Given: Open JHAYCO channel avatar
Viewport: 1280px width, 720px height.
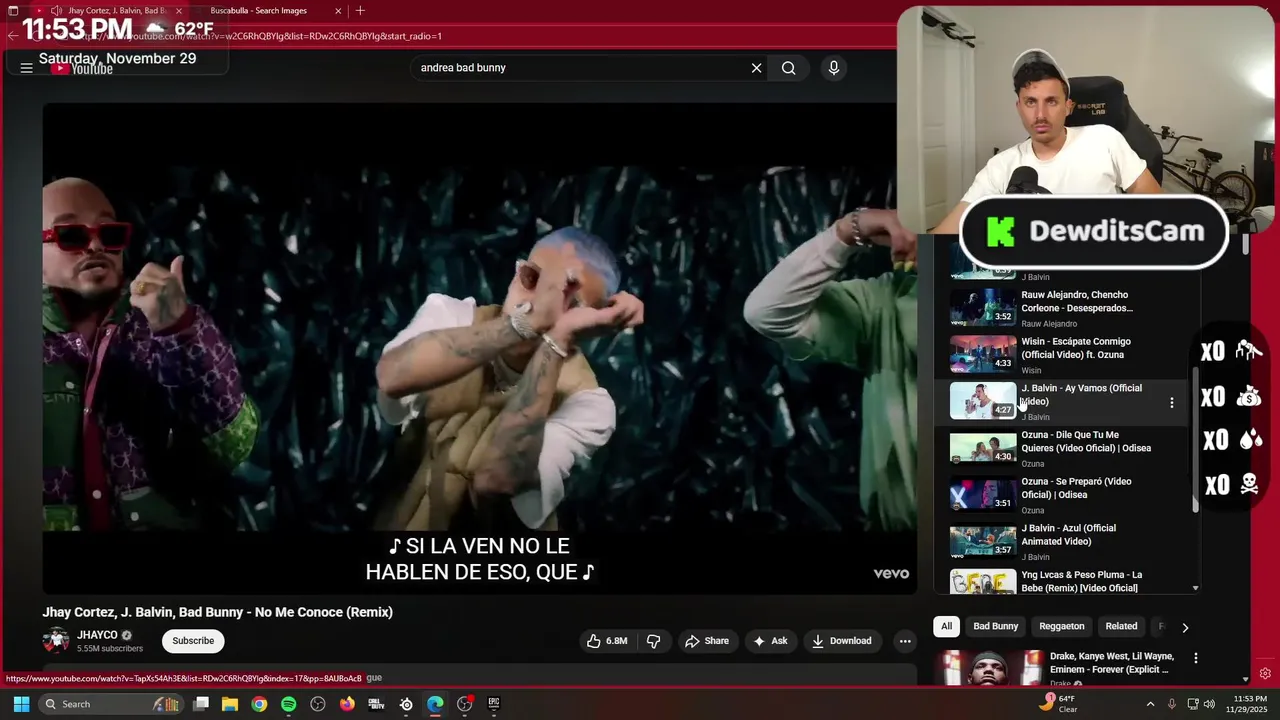Looking at the screenshot, I should [56, 641].
